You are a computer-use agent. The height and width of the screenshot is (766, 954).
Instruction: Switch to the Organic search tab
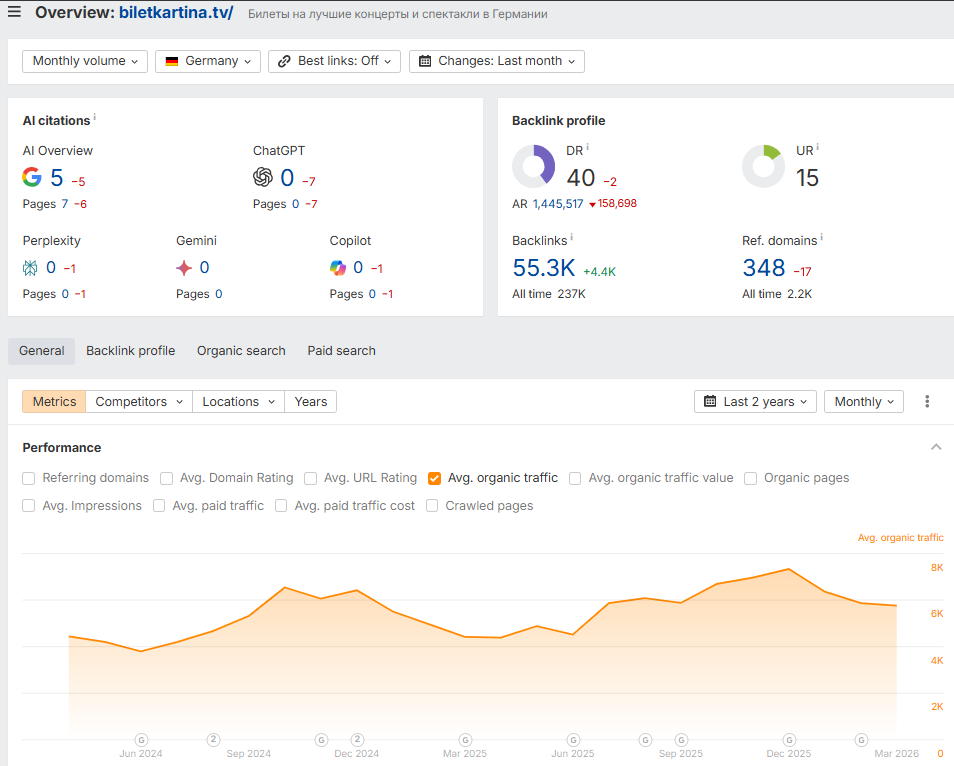[x=241, y=351]
